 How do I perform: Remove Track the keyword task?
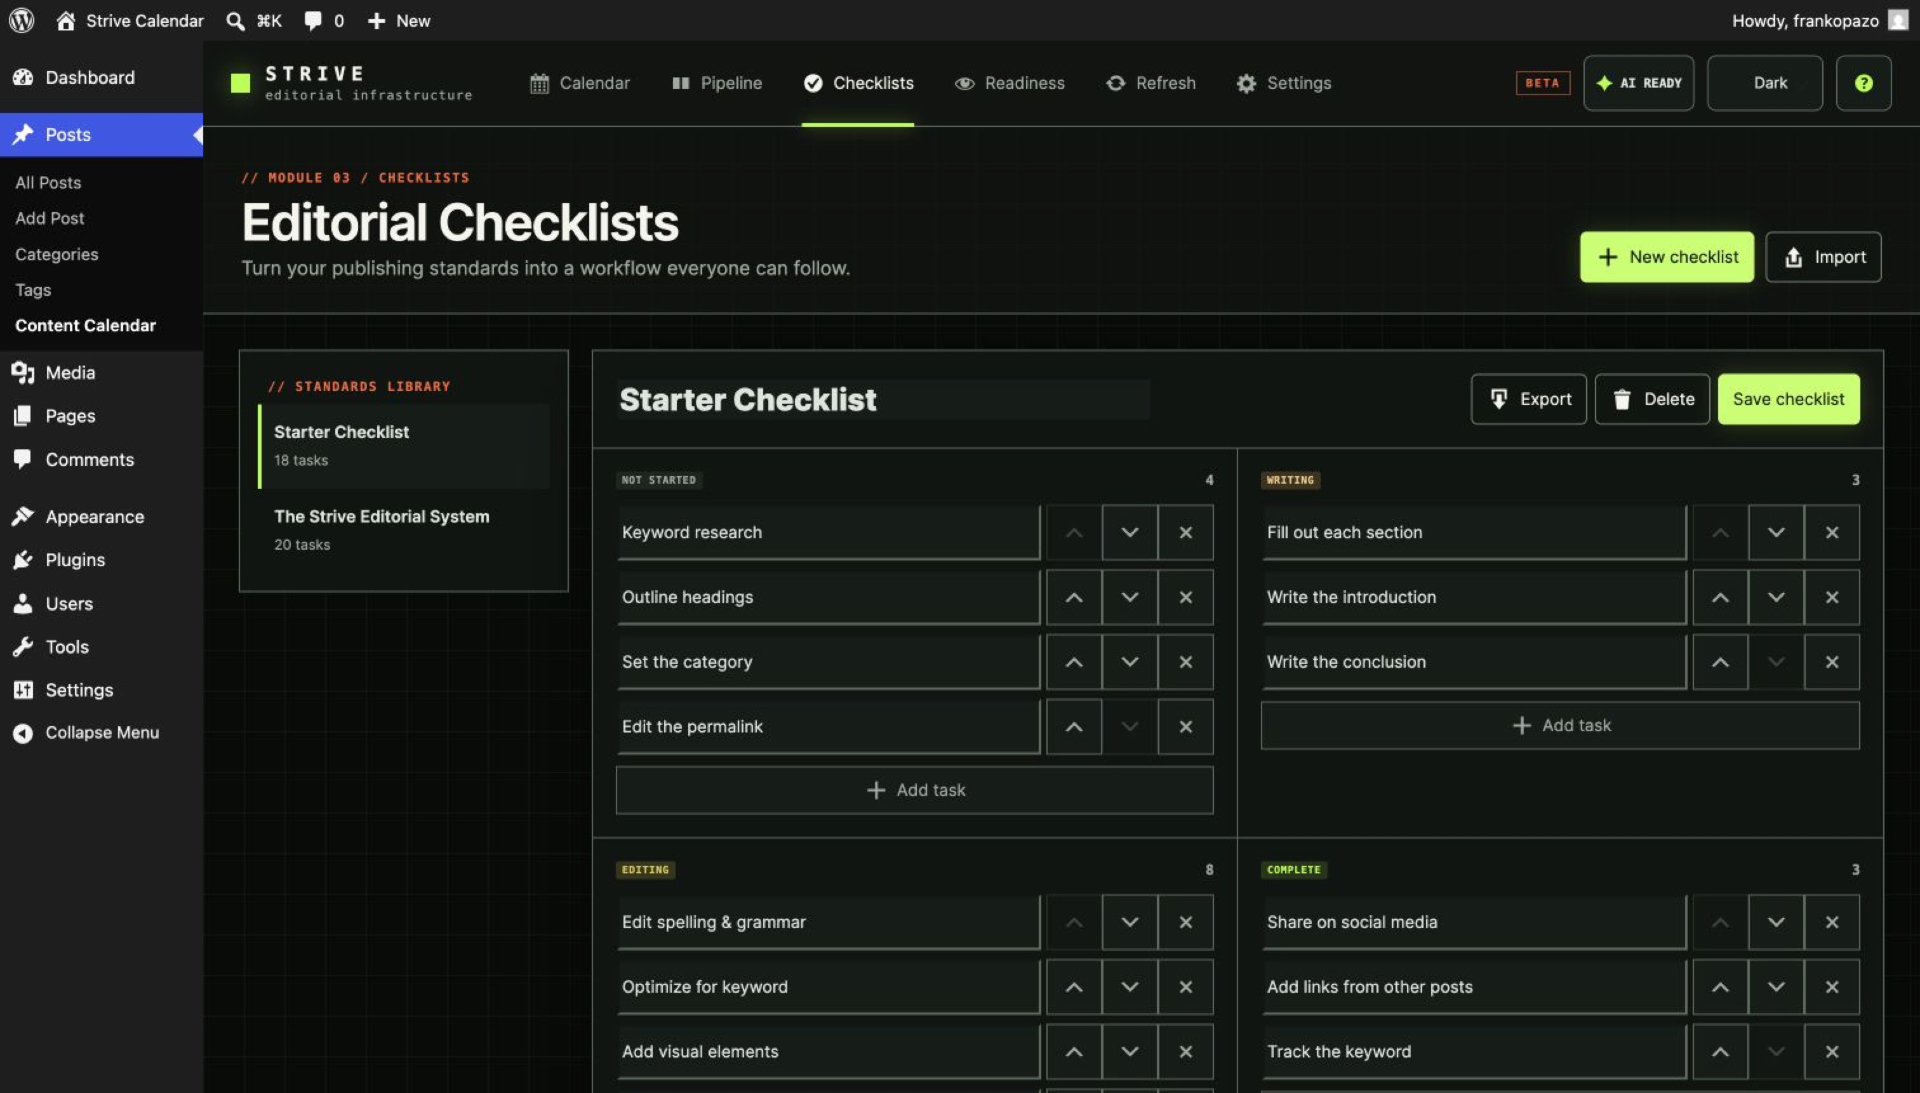(x=1832, y=1052)
